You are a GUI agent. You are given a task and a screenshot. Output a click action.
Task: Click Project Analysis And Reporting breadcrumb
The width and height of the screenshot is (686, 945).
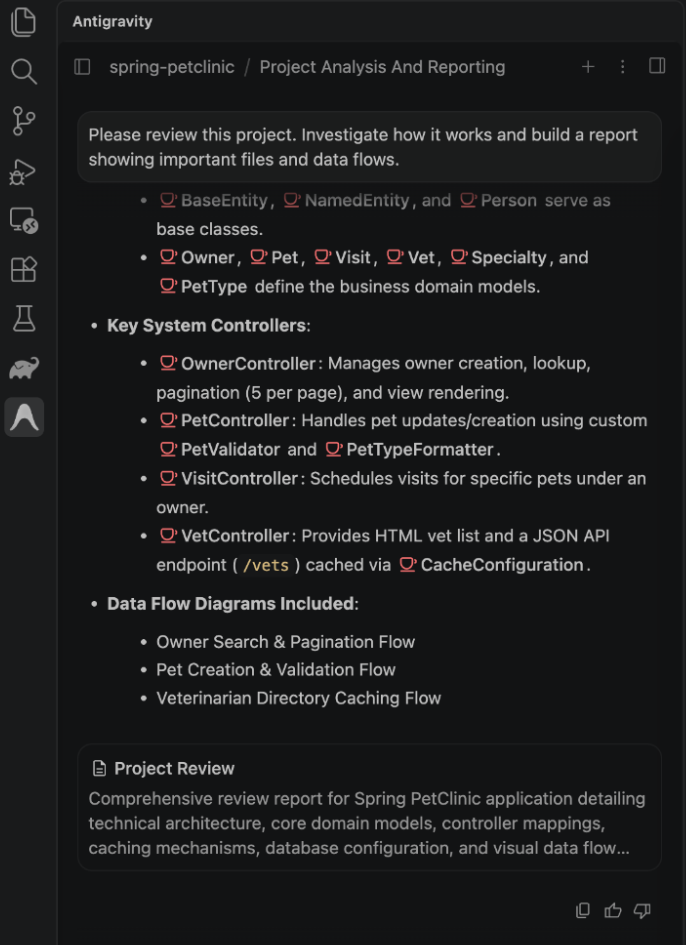coord(382,67)
